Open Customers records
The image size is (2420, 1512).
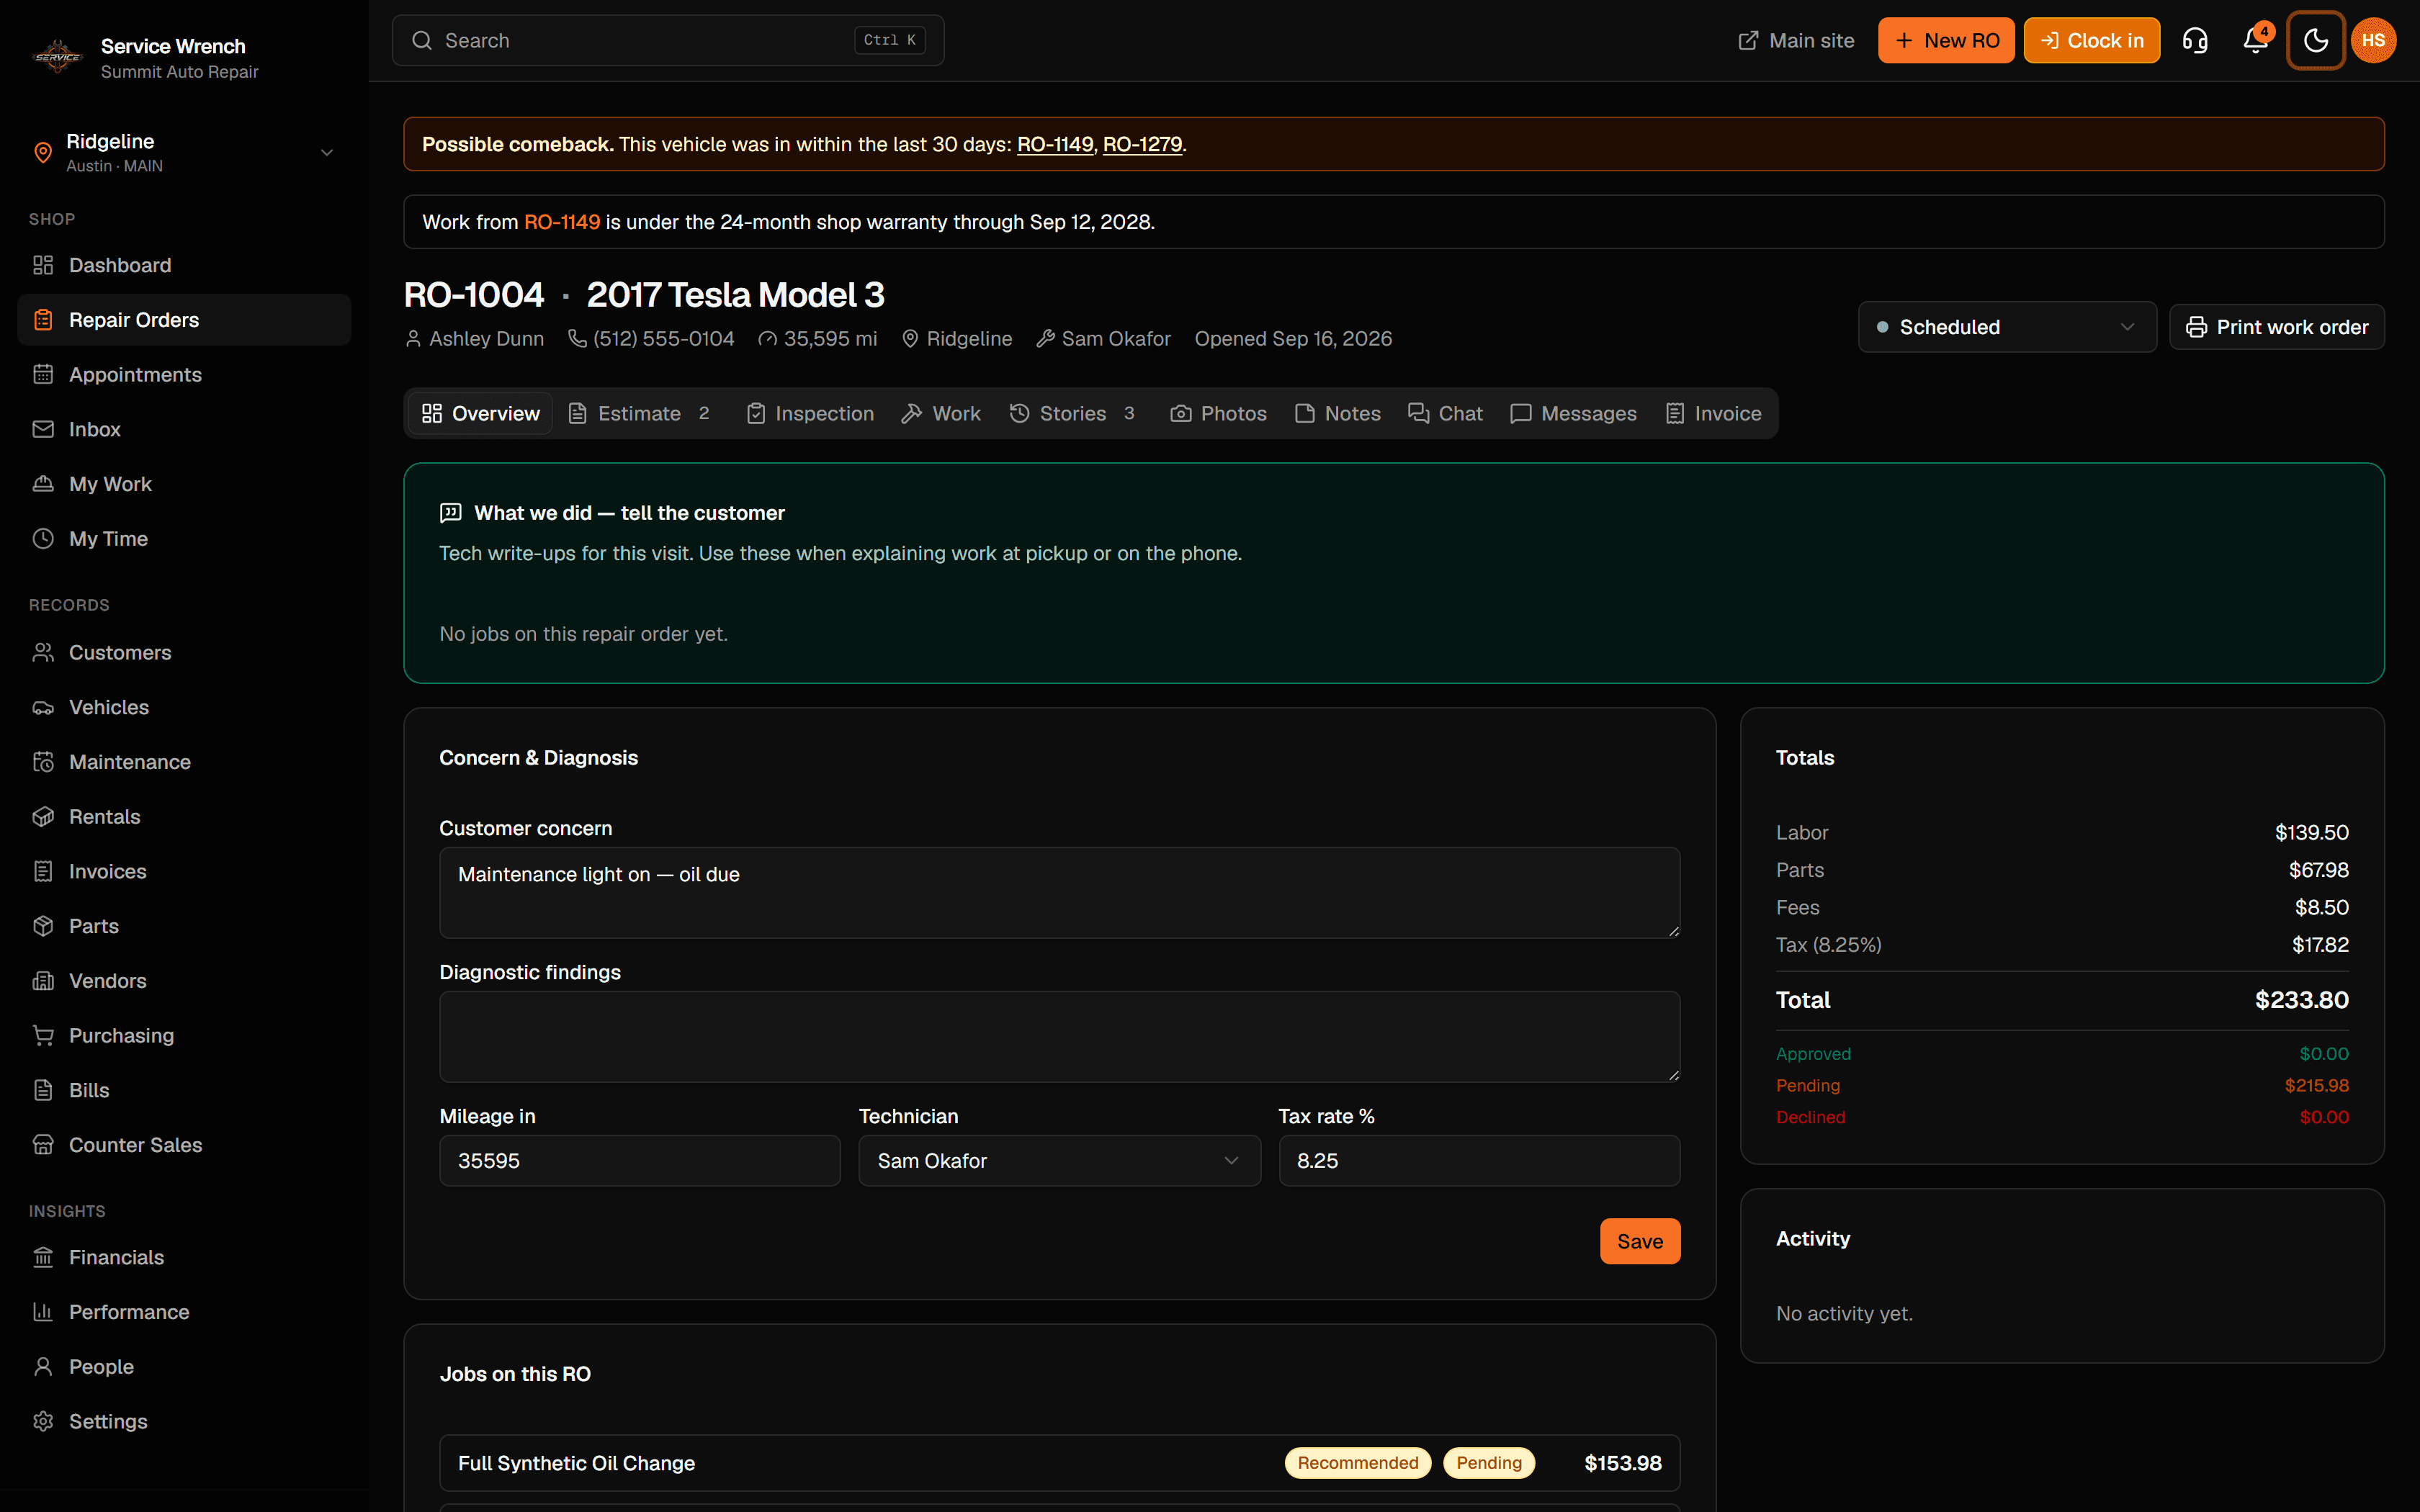pos(184,653)
